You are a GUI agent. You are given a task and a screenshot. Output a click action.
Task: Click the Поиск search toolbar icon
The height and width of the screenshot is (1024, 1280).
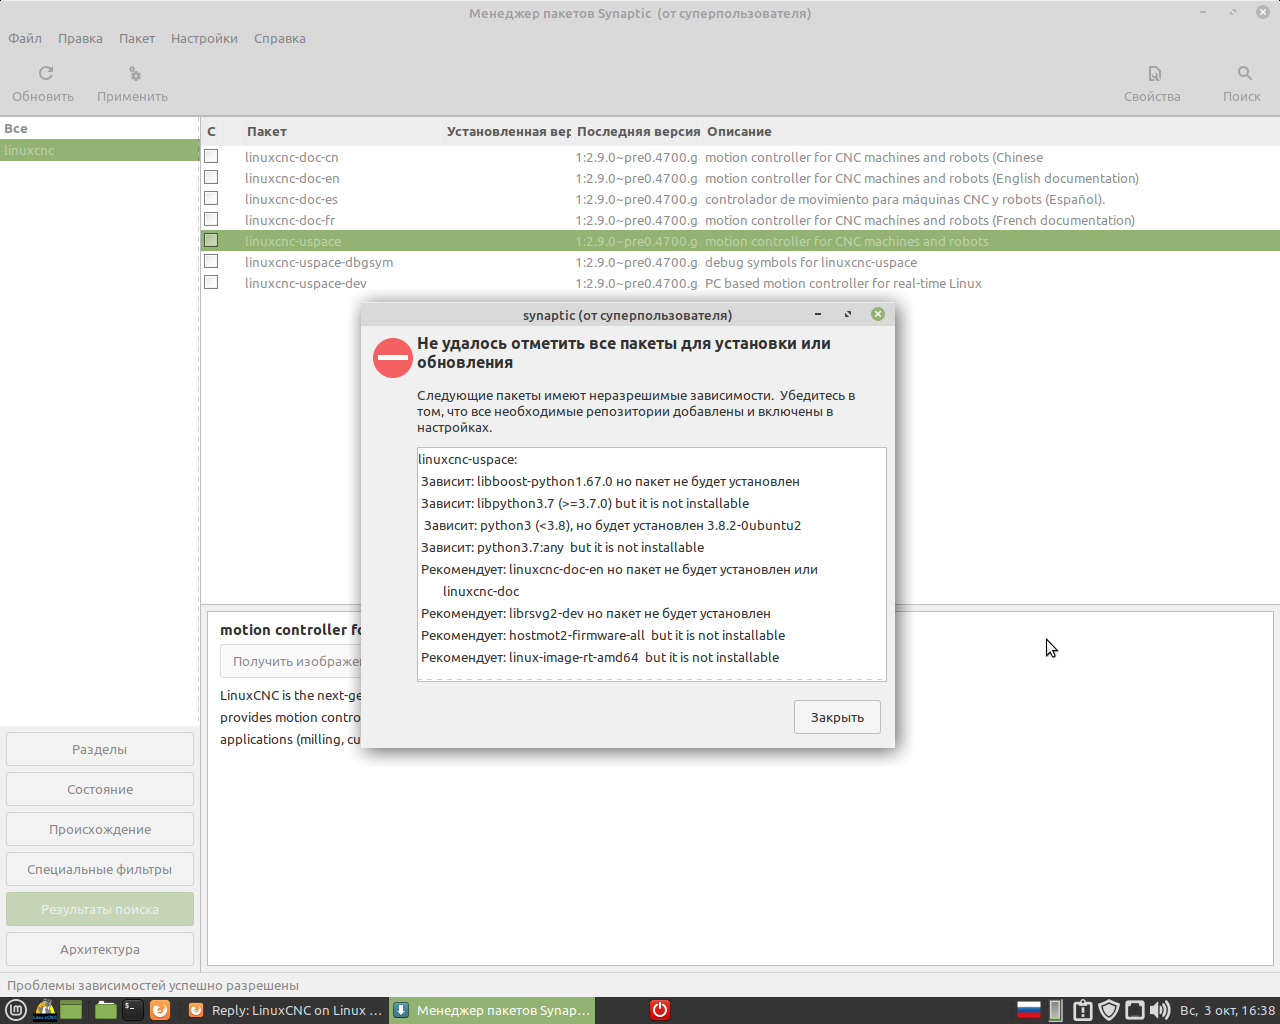(x=1244, y=73)
